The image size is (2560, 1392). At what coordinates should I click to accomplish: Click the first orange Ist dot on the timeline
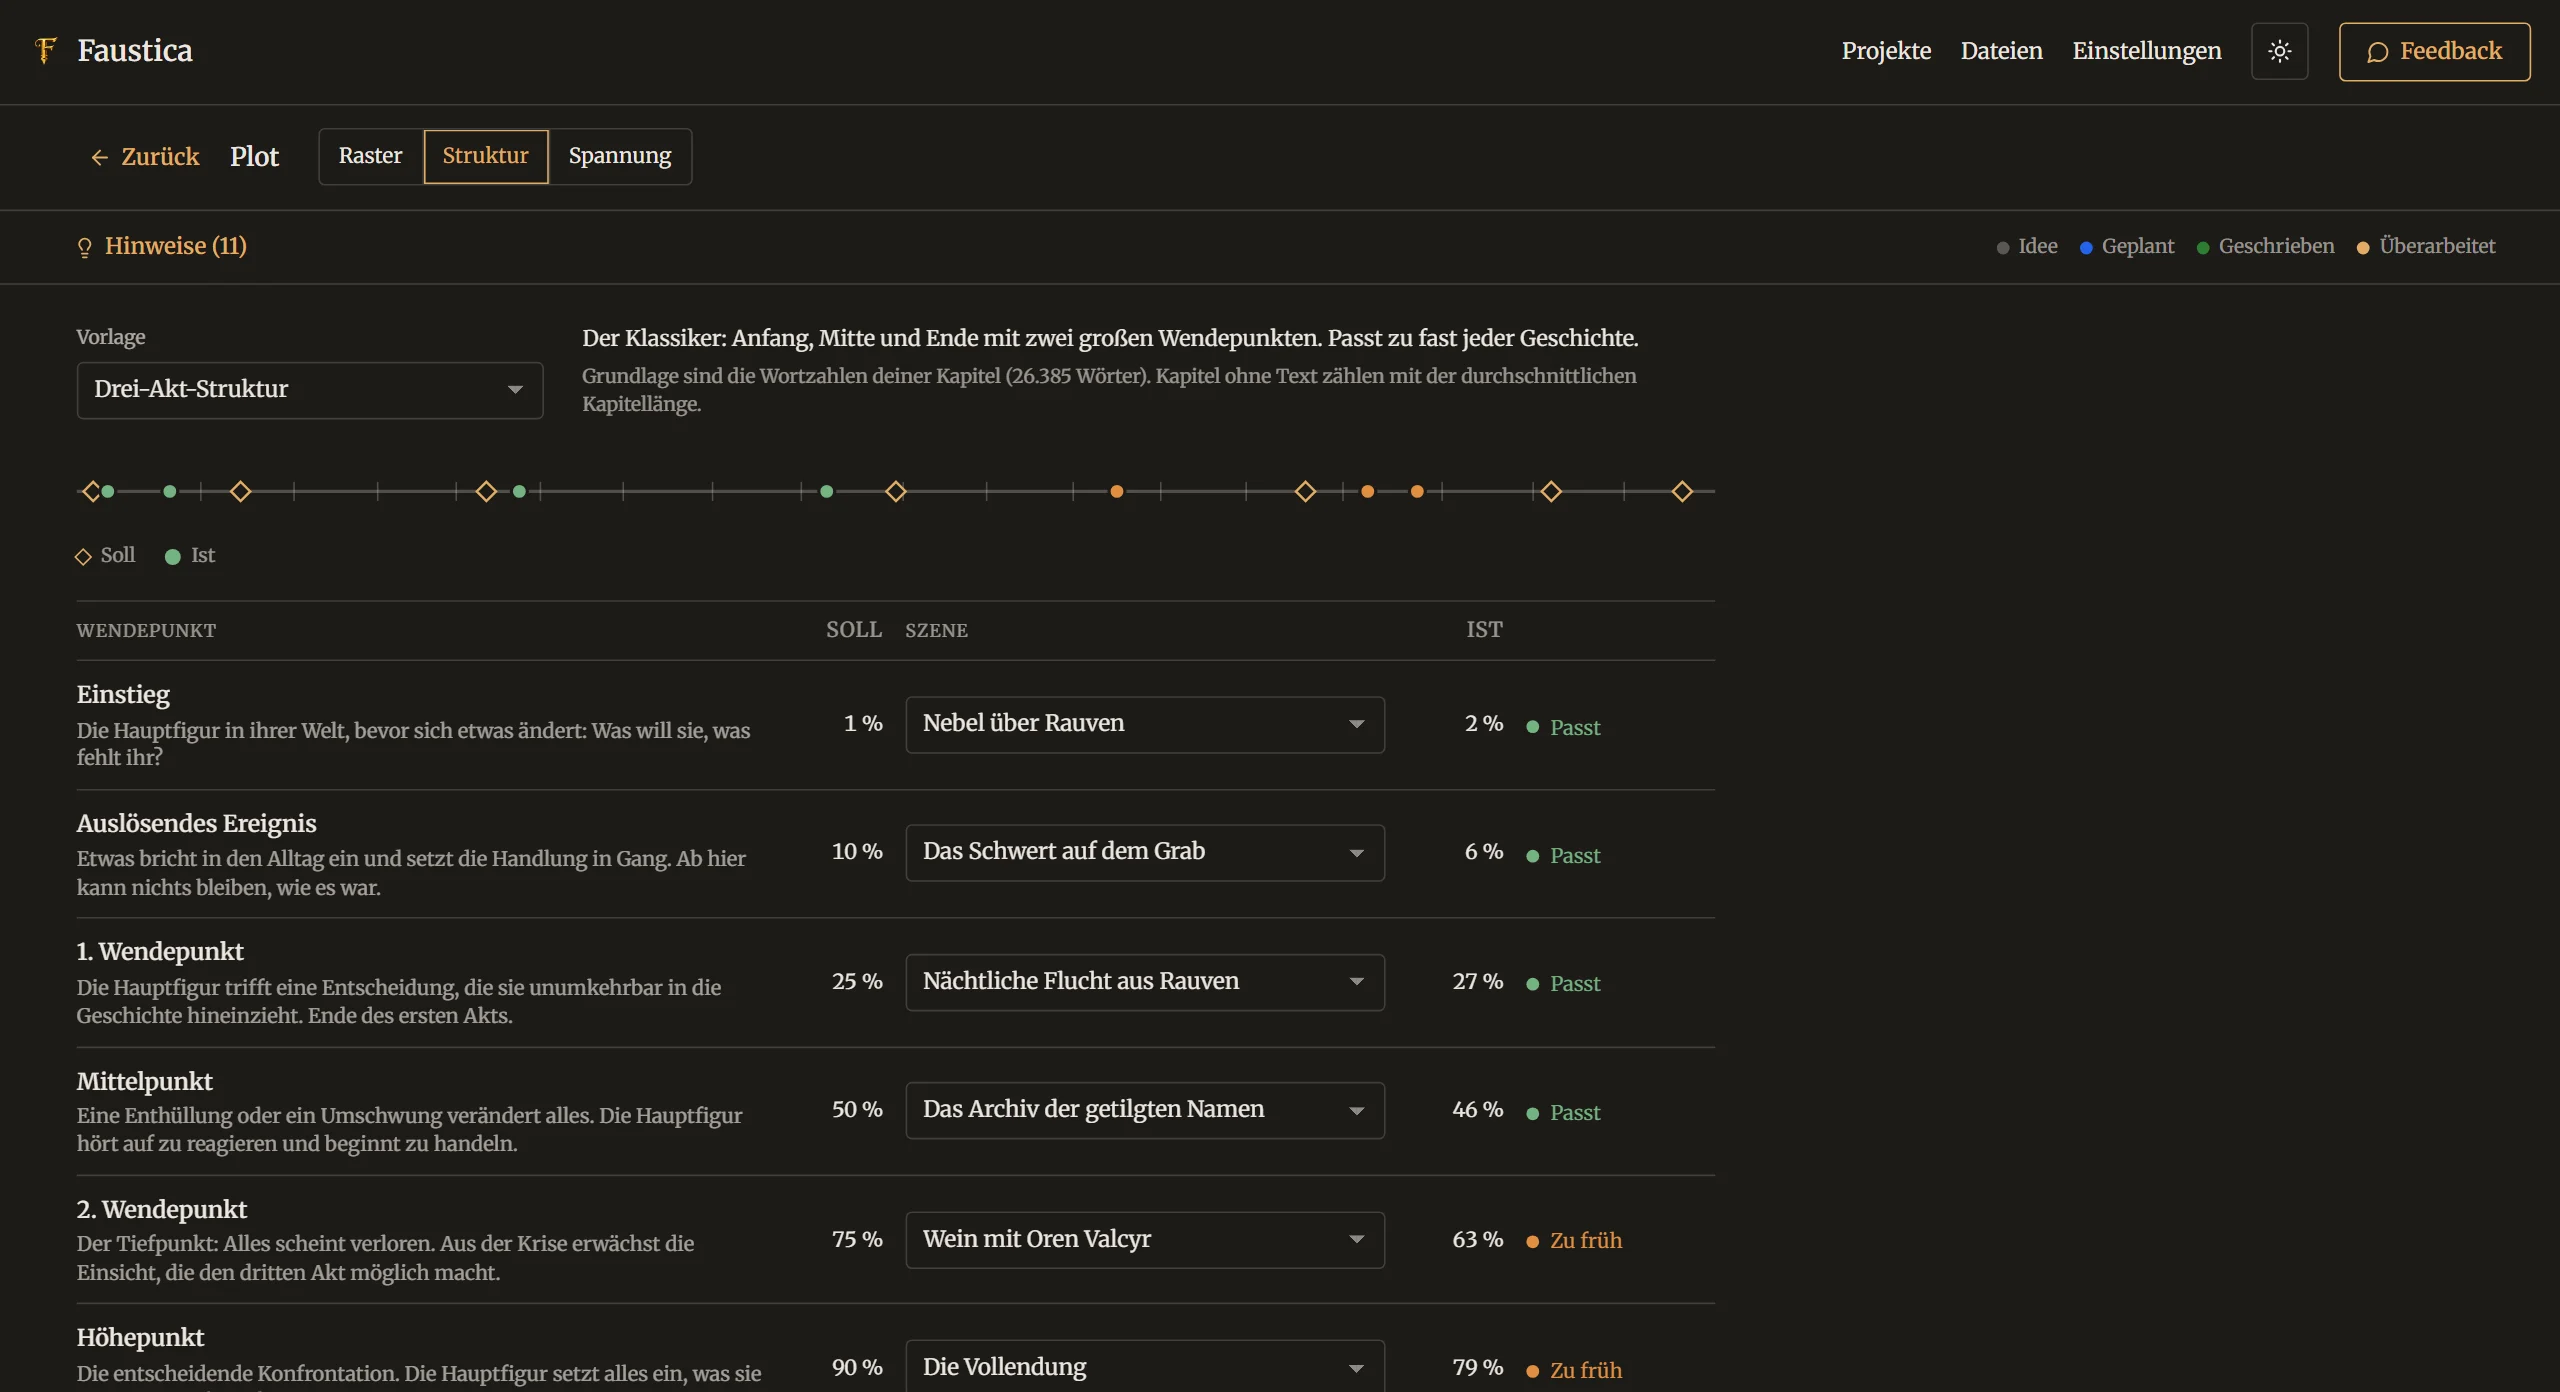[1117, 491]
